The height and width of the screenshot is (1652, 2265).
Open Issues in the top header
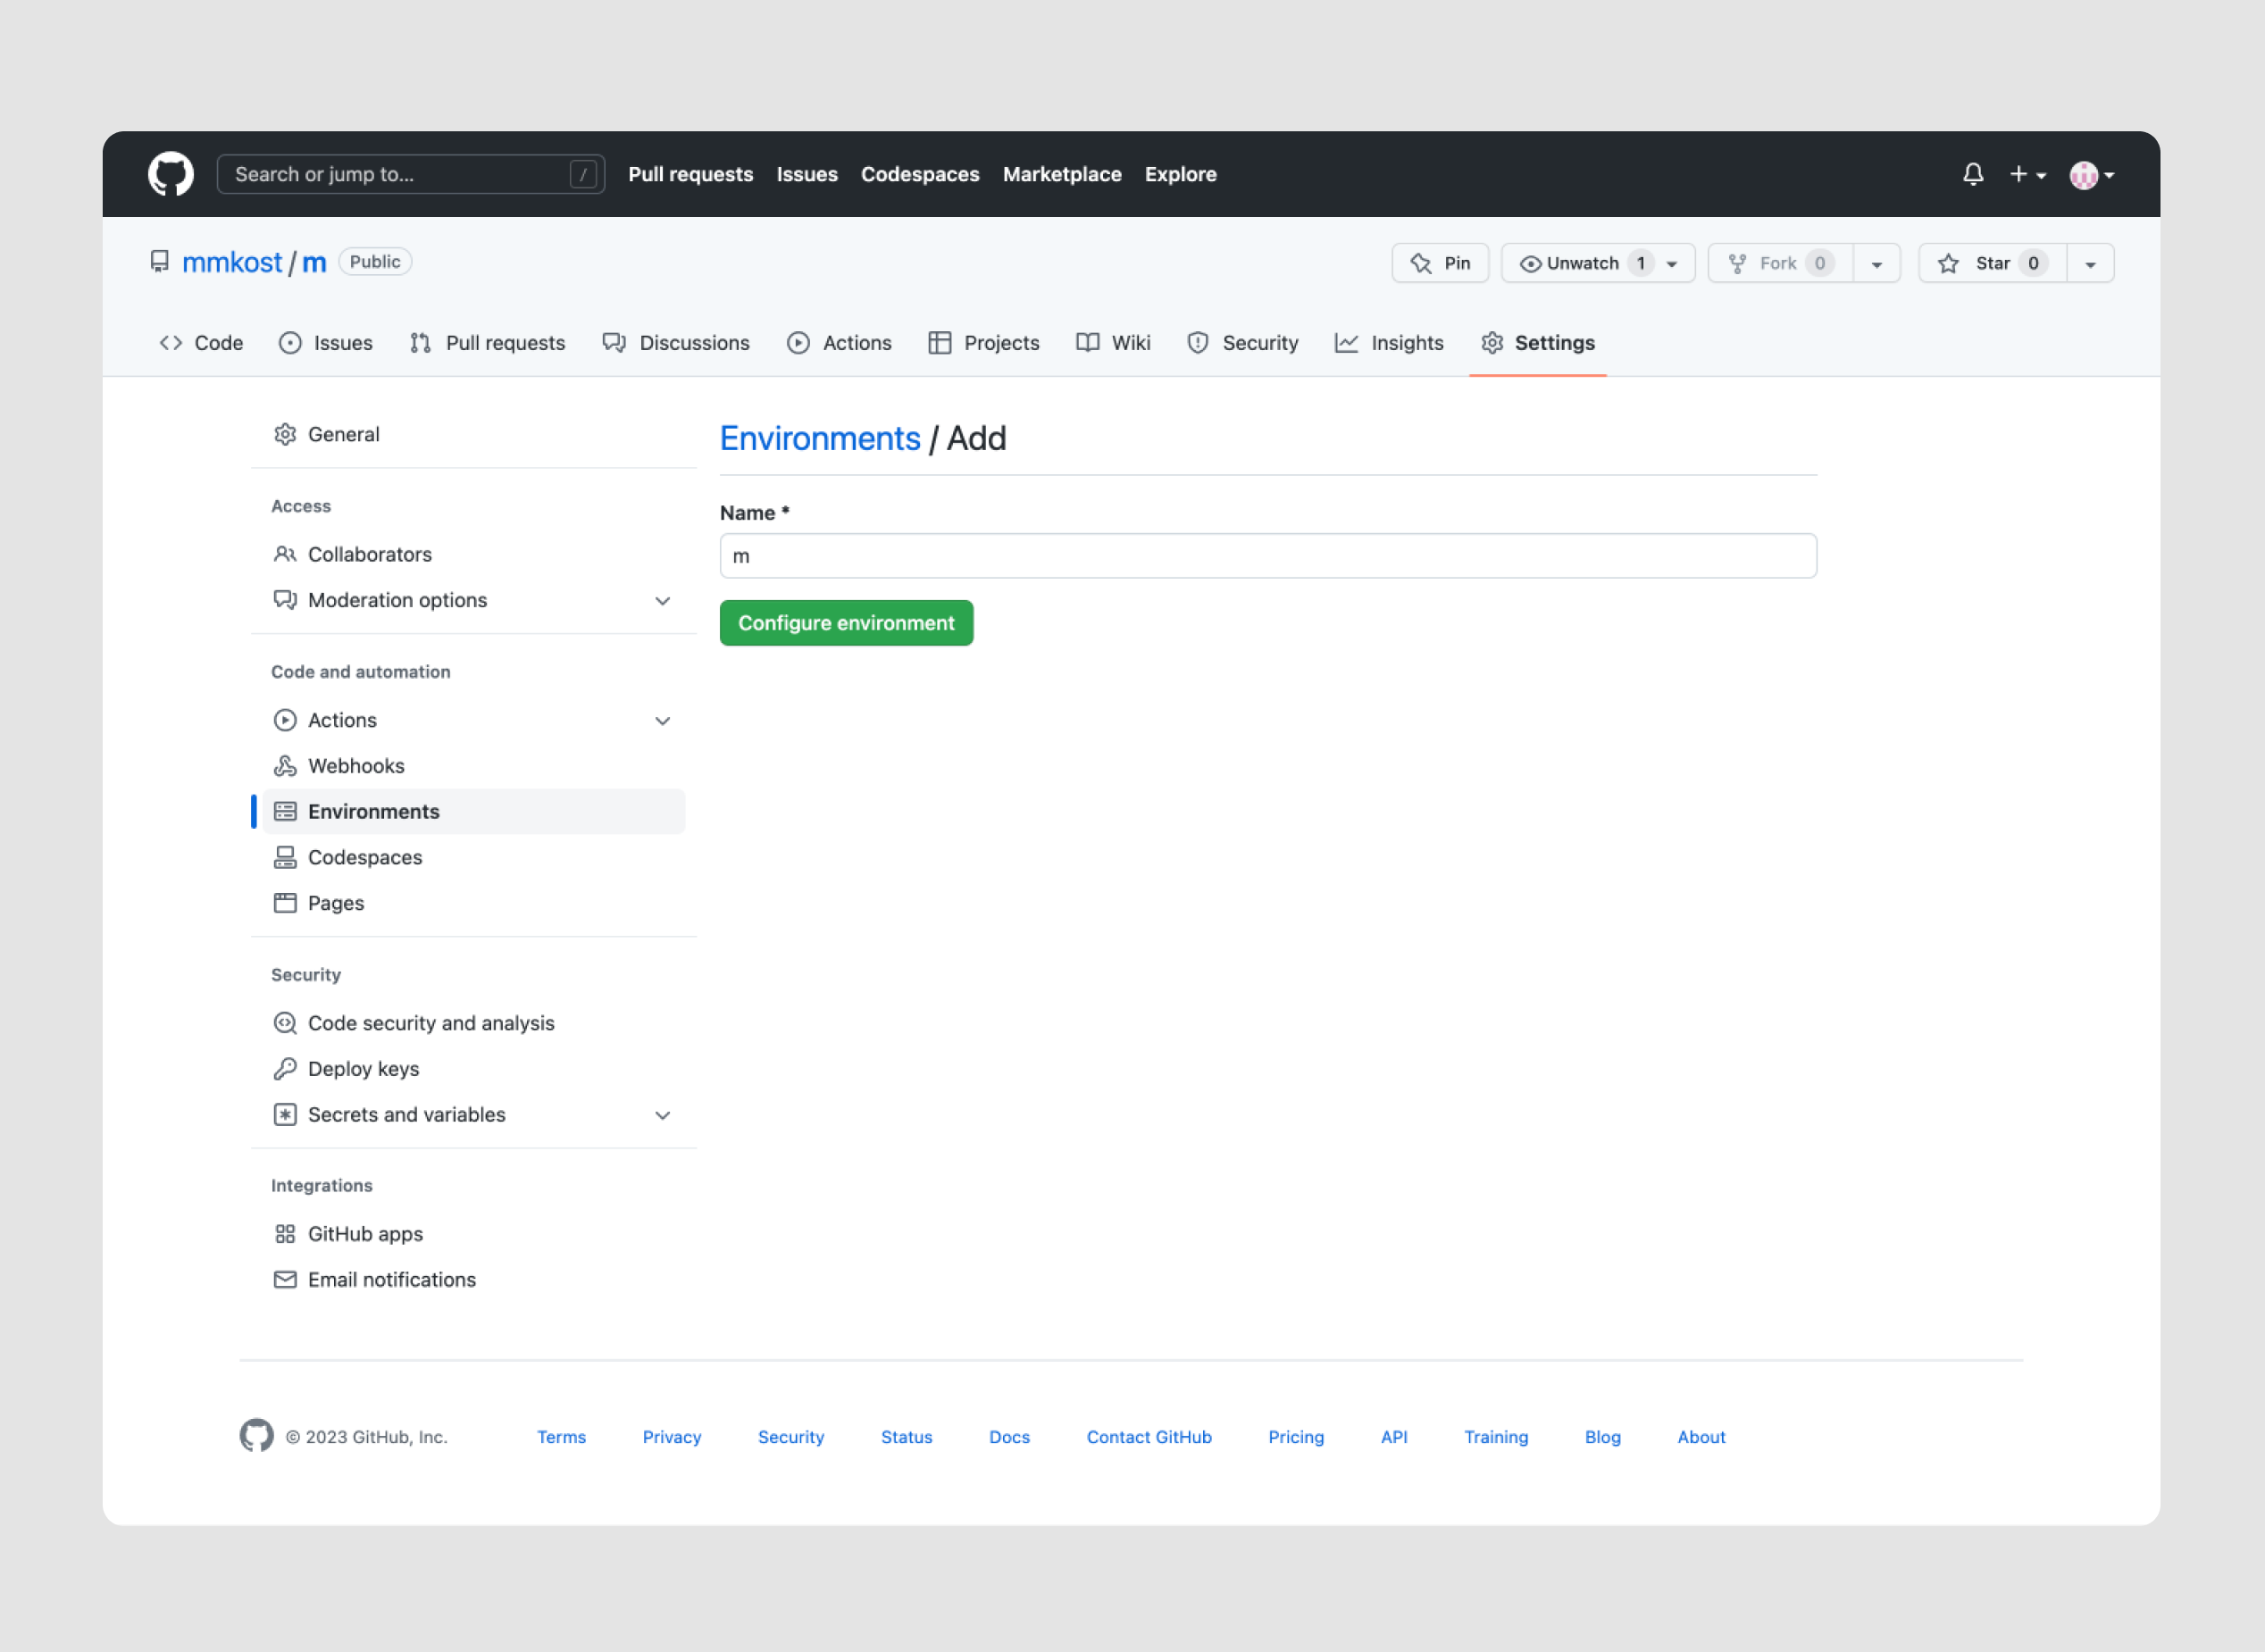[806, 174]
